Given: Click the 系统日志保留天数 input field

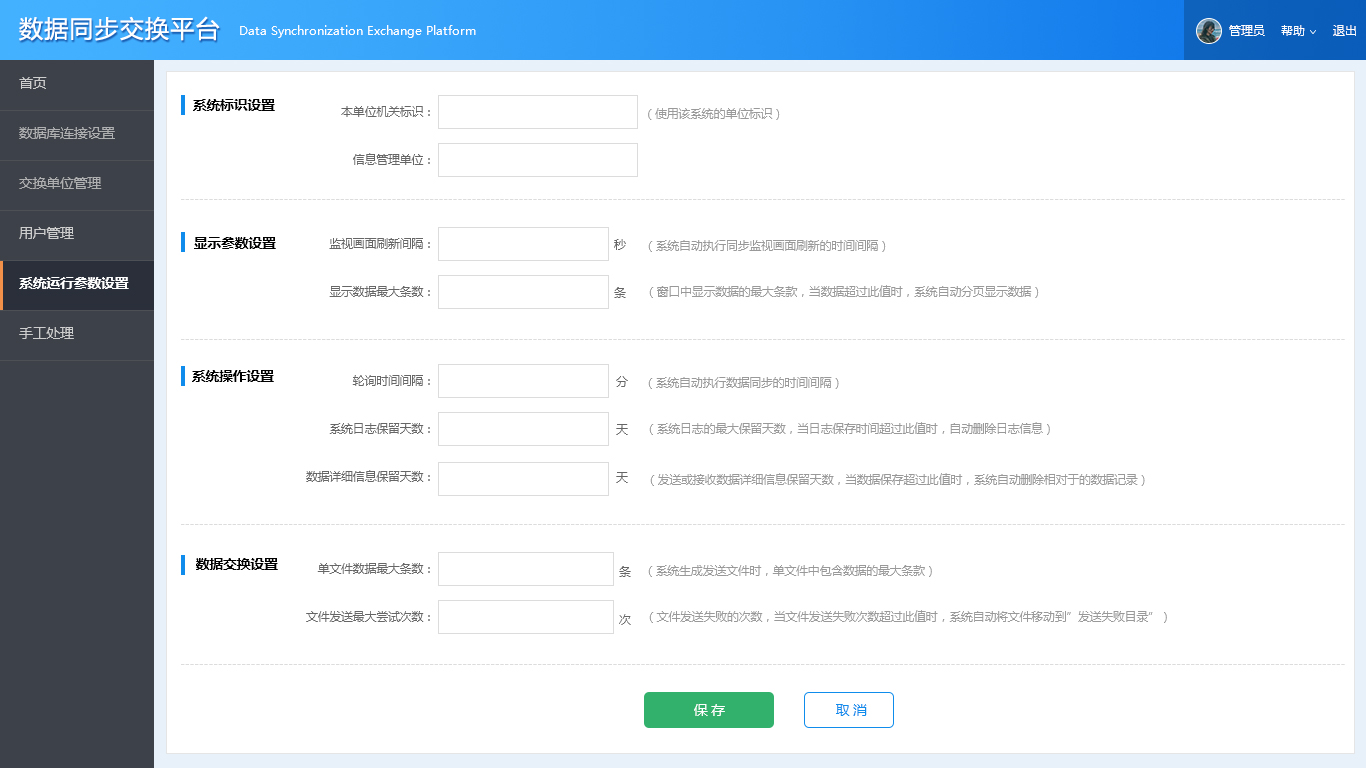Looking at the screenshot, I should [523, 429].
